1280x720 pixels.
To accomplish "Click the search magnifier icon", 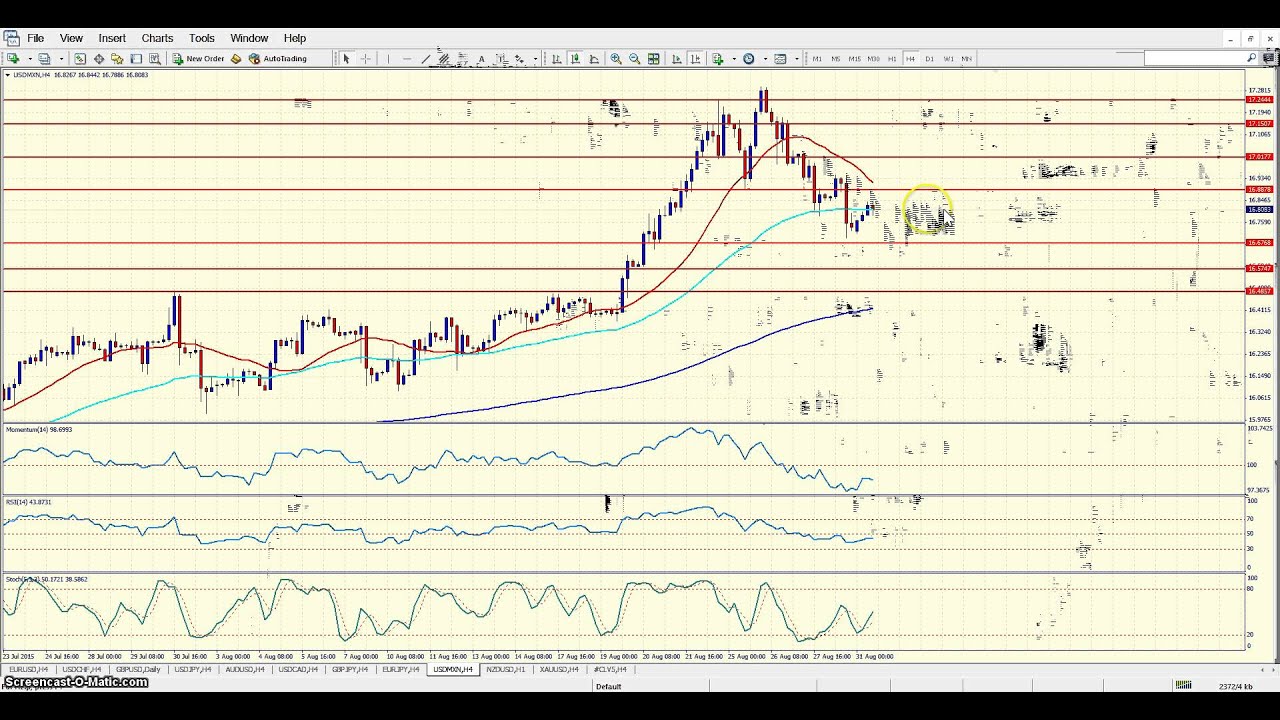I will click(x=1250, y=59).
